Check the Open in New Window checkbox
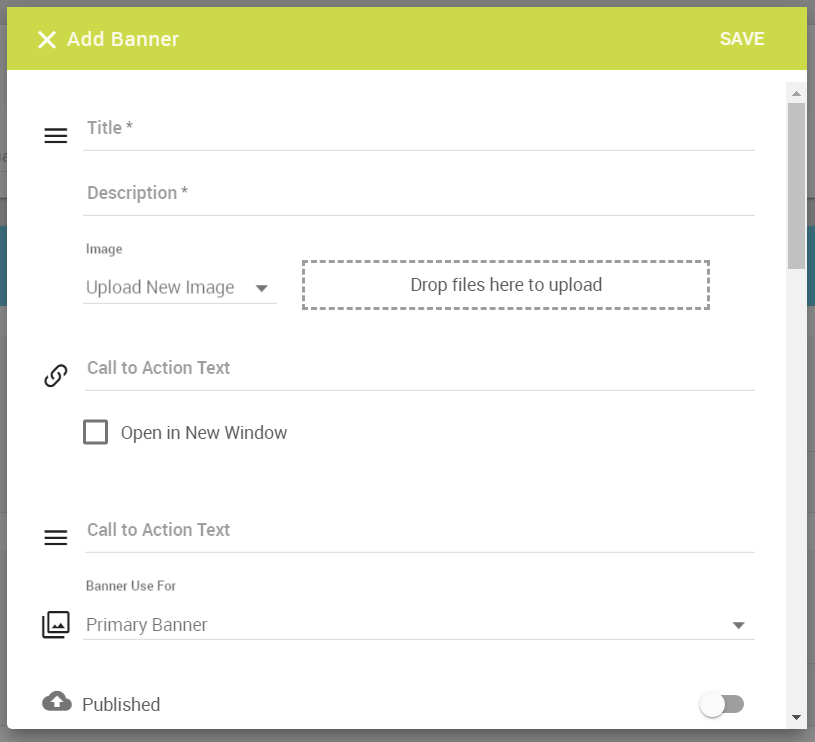 (x=96, y=432)
